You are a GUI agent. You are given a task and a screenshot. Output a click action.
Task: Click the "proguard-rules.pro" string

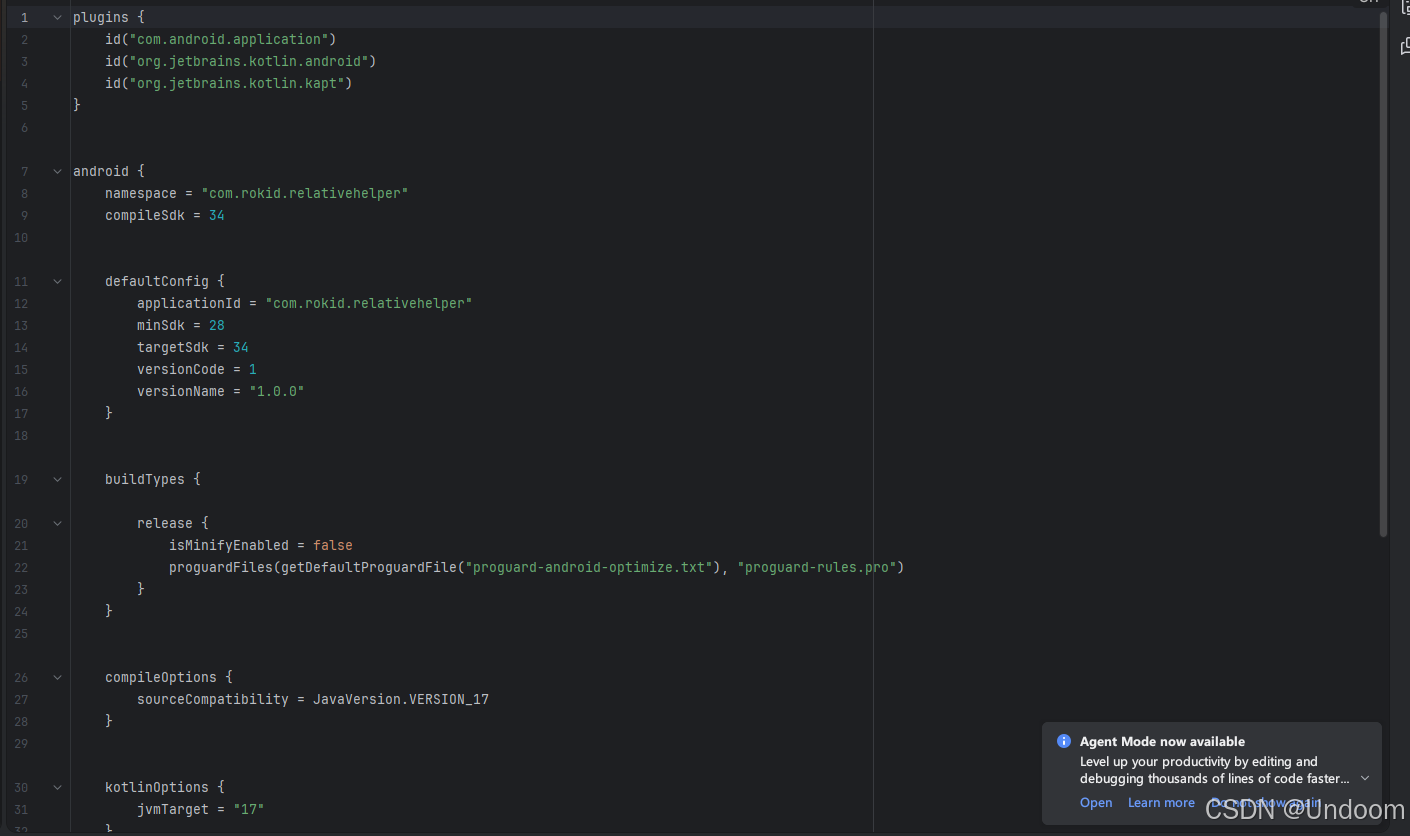(x=817, y=567)
